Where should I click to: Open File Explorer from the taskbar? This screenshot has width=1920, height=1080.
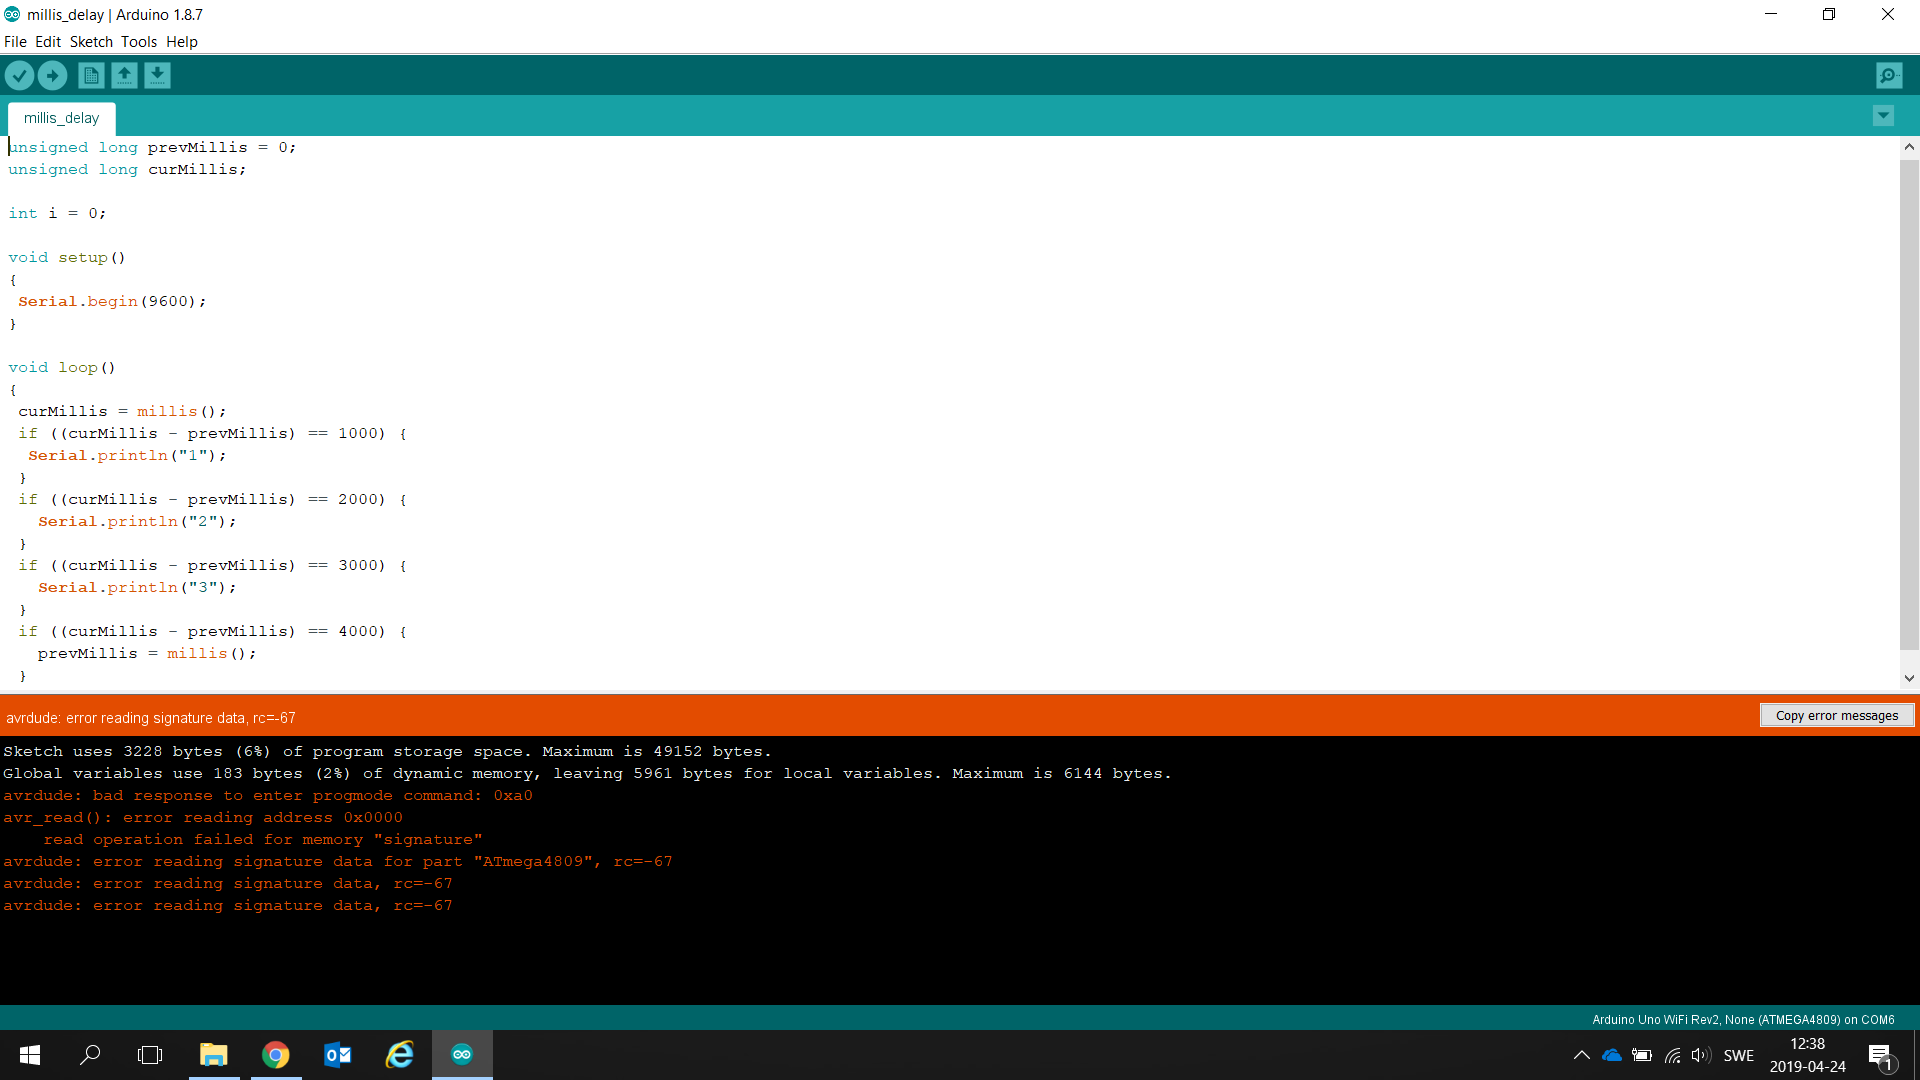(x=214, y=1055)
